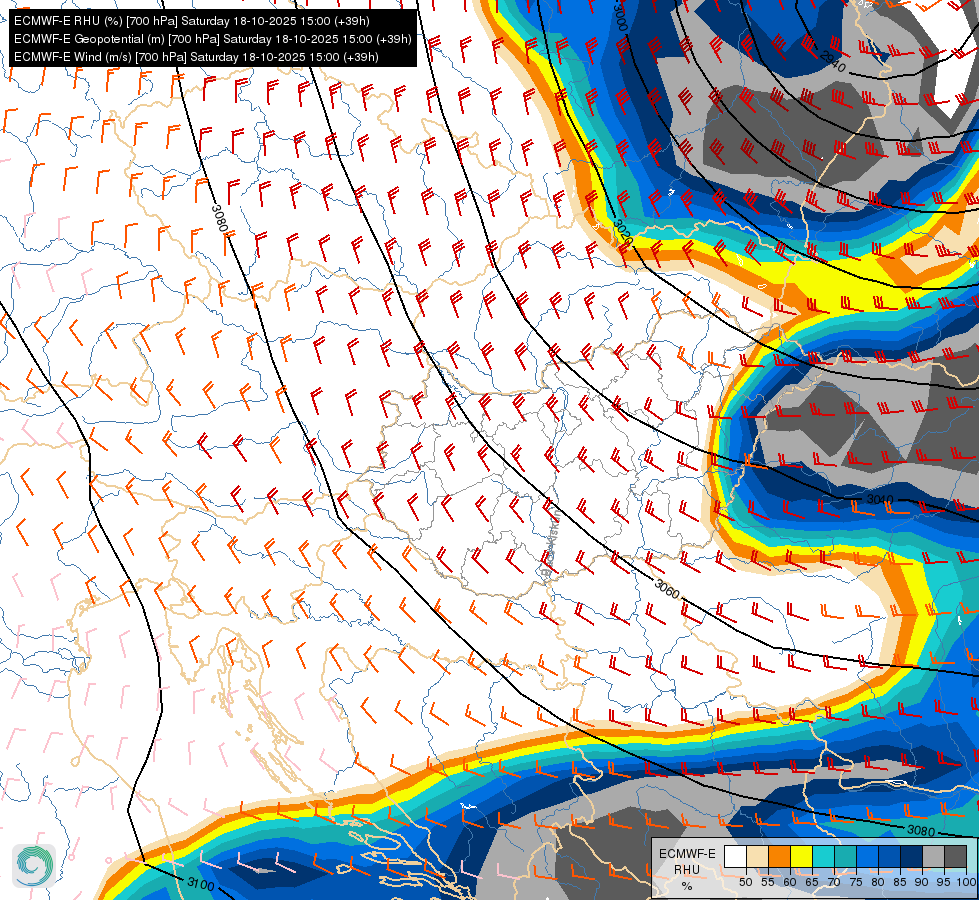Click the legend tick value 90
The image size is (979, 900).
[x=922, y=882]
